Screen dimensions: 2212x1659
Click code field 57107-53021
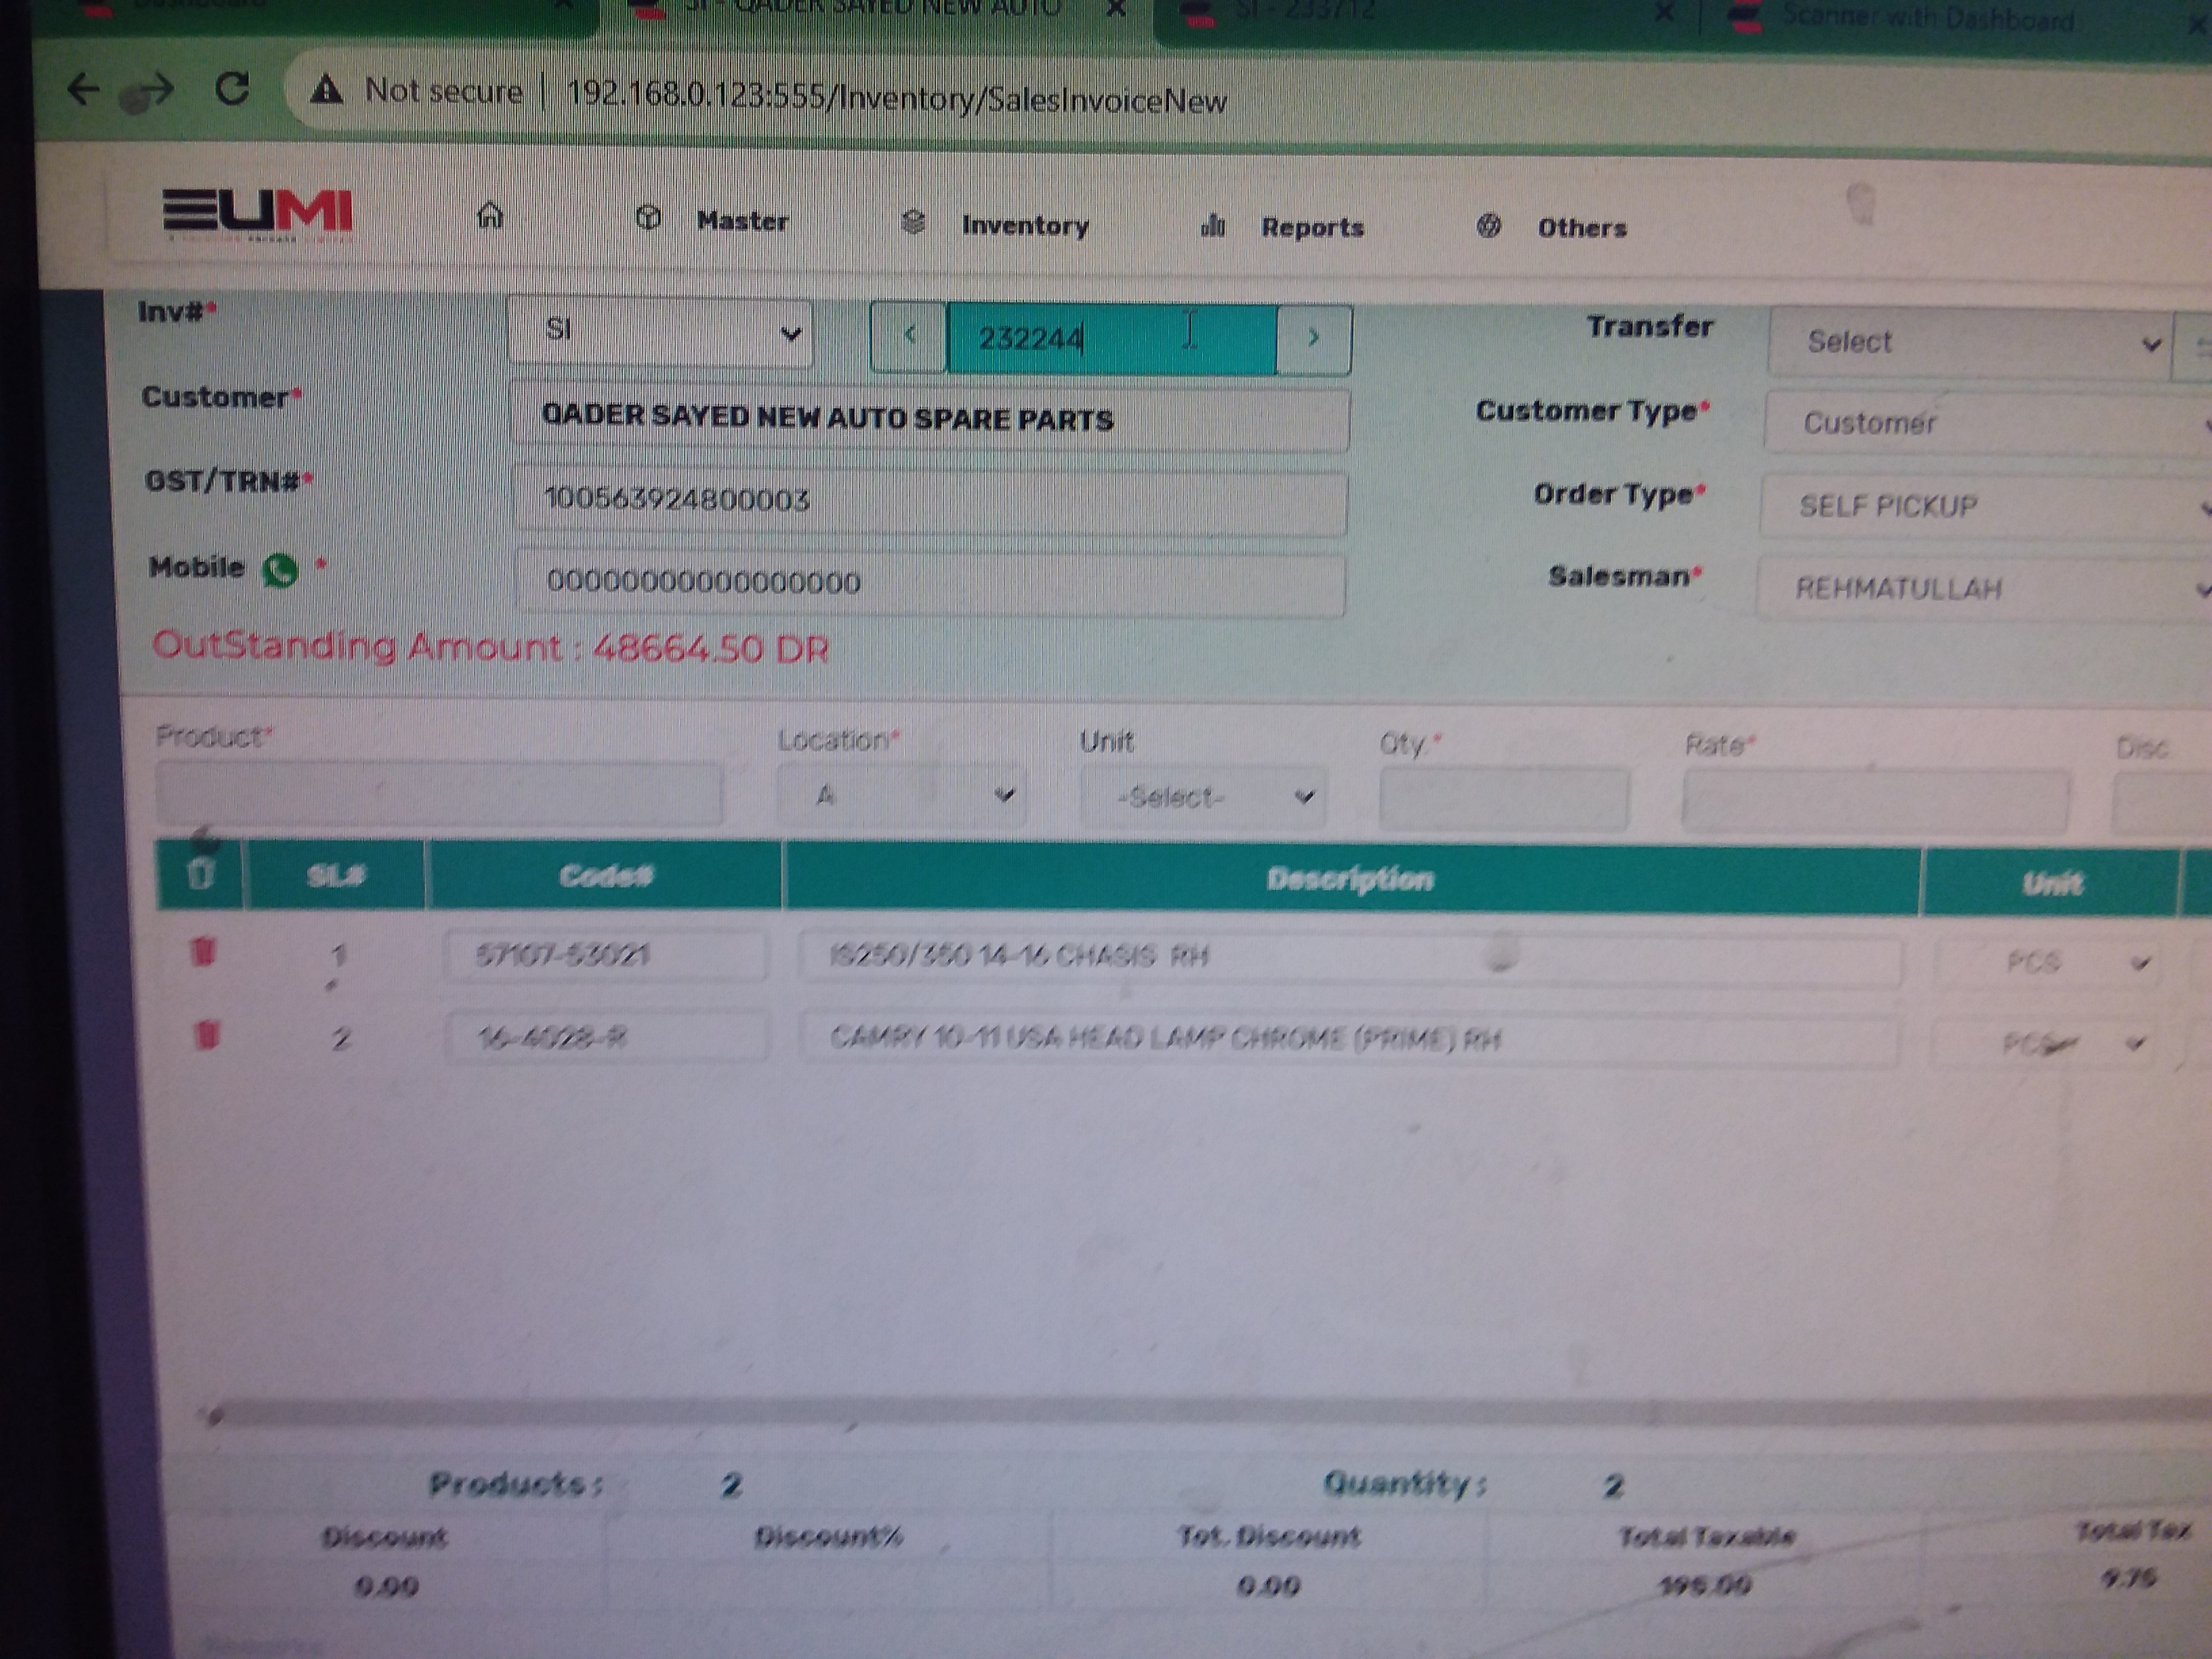(607, 955)
